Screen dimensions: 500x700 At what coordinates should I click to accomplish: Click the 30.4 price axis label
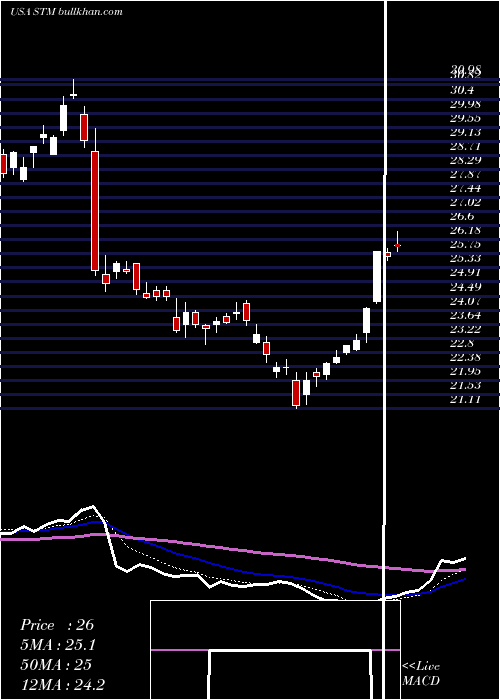click(462, 91)
